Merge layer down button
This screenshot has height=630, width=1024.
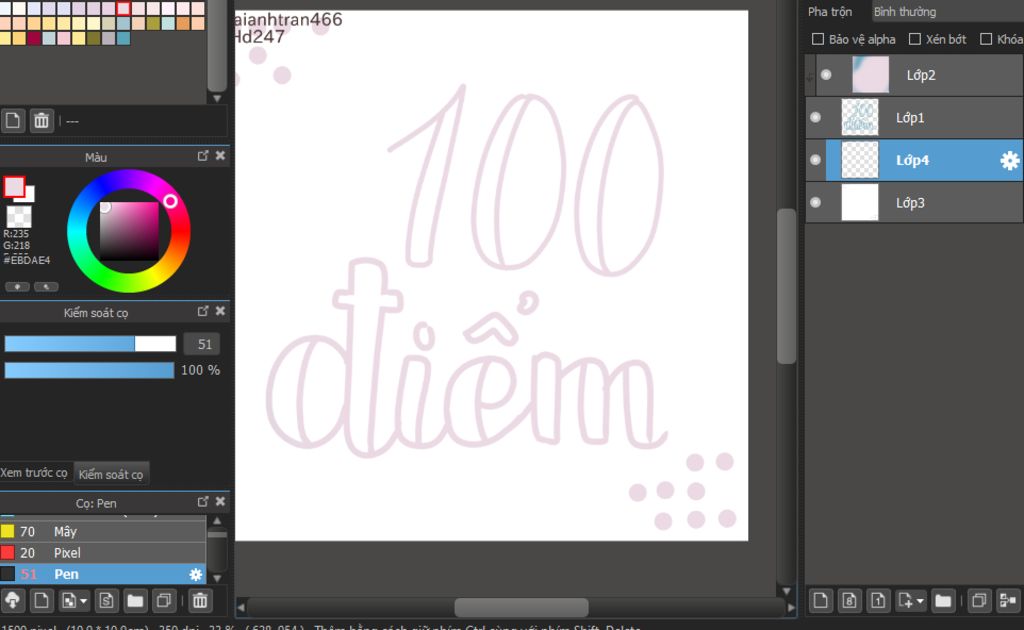tap(1008, 600)
